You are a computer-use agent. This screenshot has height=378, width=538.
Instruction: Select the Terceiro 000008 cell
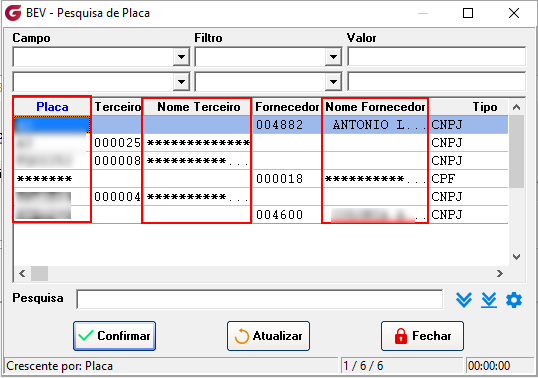[117, 161]
